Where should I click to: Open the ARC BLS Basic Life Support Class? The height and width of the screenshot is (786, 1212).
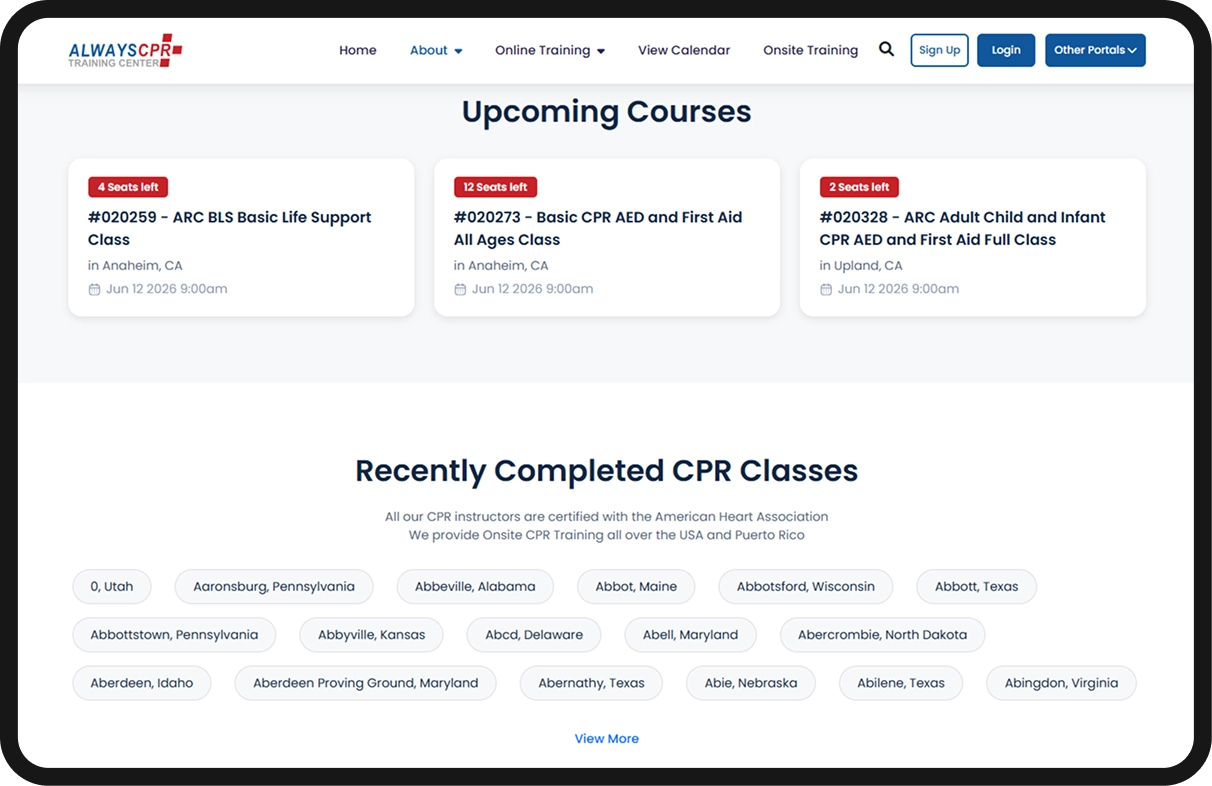(229, 228)
